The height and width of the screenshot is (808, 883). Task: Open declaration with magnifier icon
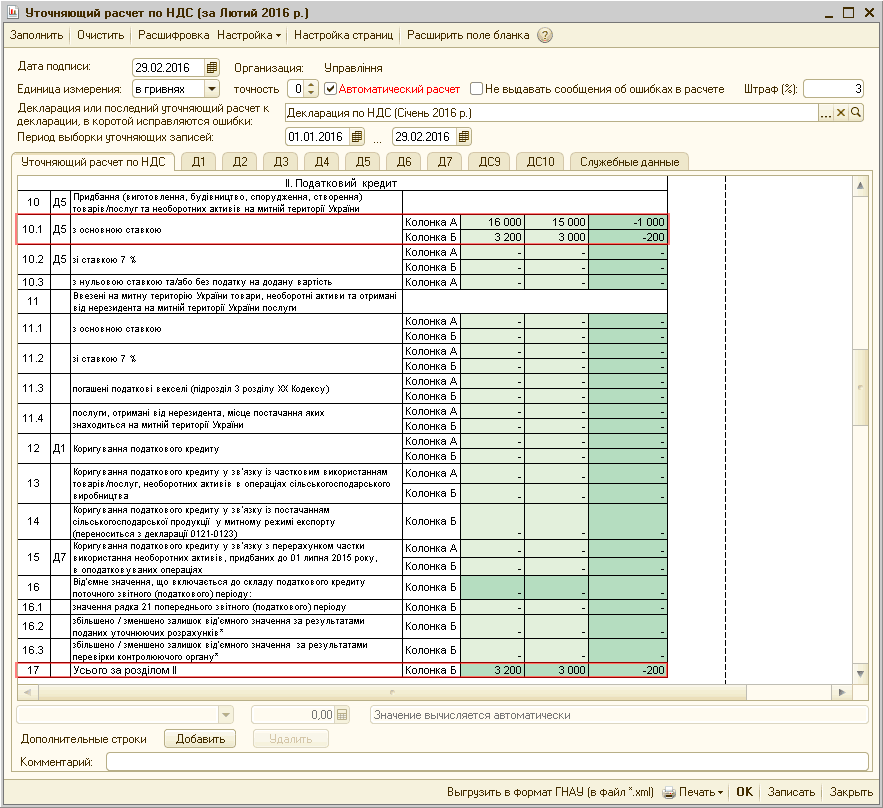pyautogui.click(x=856, y=113)
